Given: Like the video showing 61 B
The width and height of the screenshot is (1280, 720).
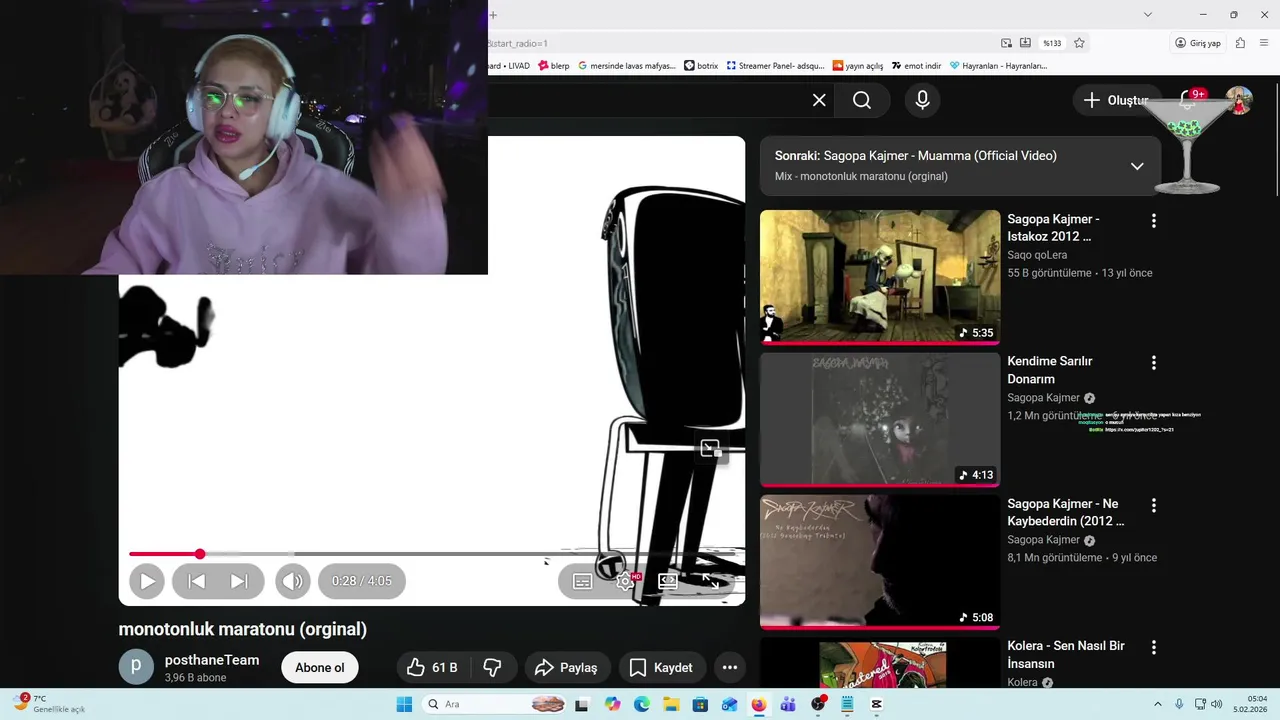Looking at the screenshot, I should click(433, 668).
